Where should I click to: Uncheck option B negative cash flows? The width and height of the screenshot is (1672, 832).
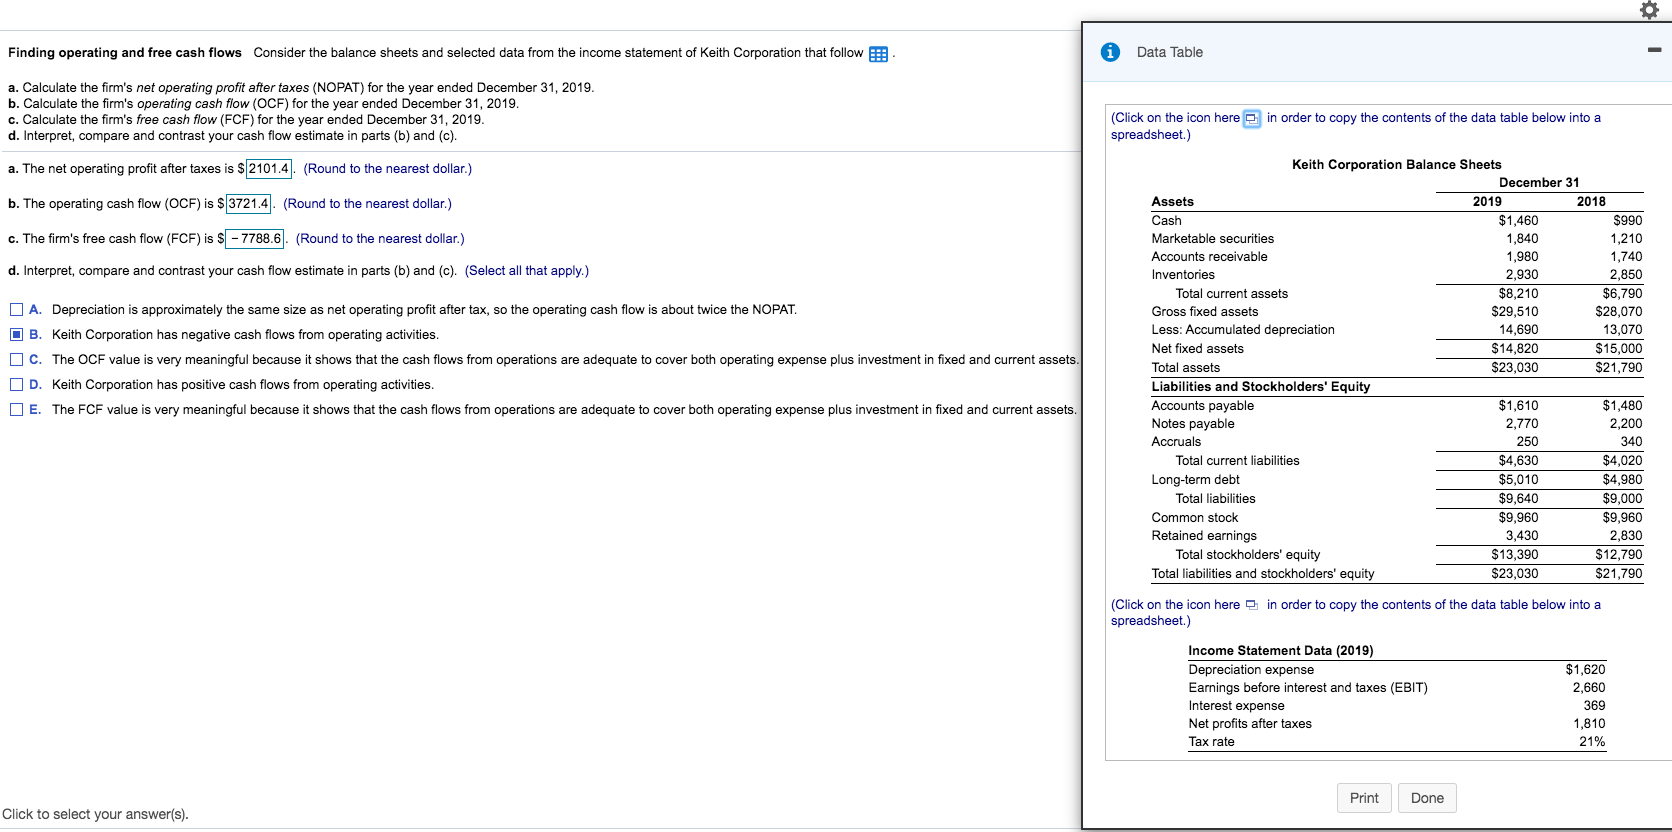pos(16,335)
